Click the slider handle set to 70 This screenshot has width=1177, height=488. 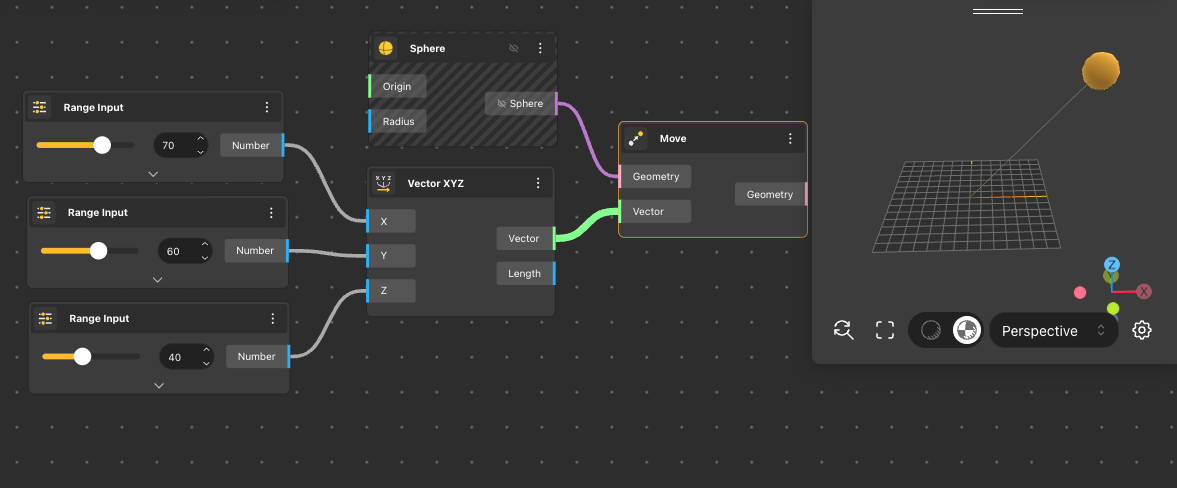(102, 145)
